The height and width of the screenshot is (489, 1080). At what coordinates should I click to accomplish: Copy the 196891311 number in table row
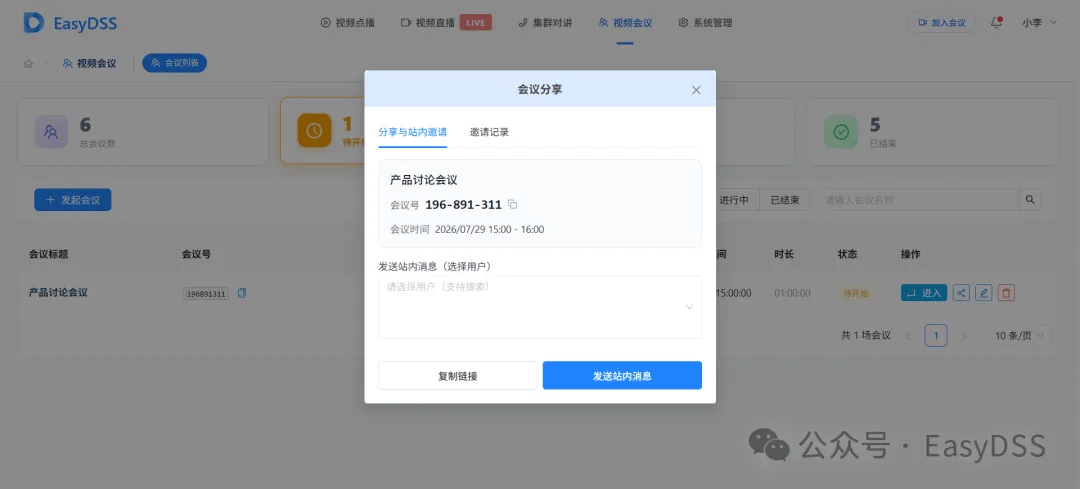click(x=242, y=293)
